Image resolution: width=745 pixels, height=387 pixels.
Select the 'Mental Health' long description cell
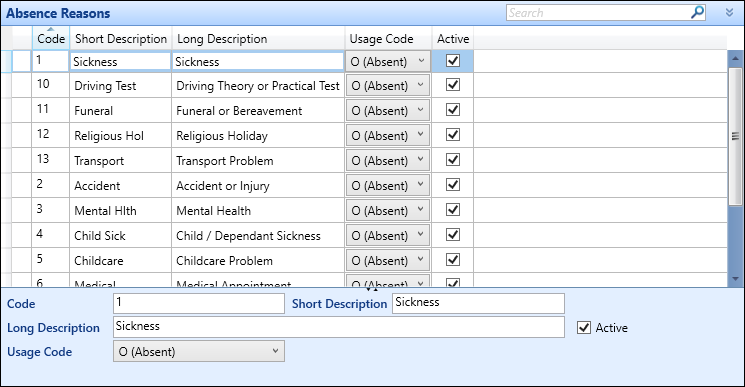[x=258, y=210]
